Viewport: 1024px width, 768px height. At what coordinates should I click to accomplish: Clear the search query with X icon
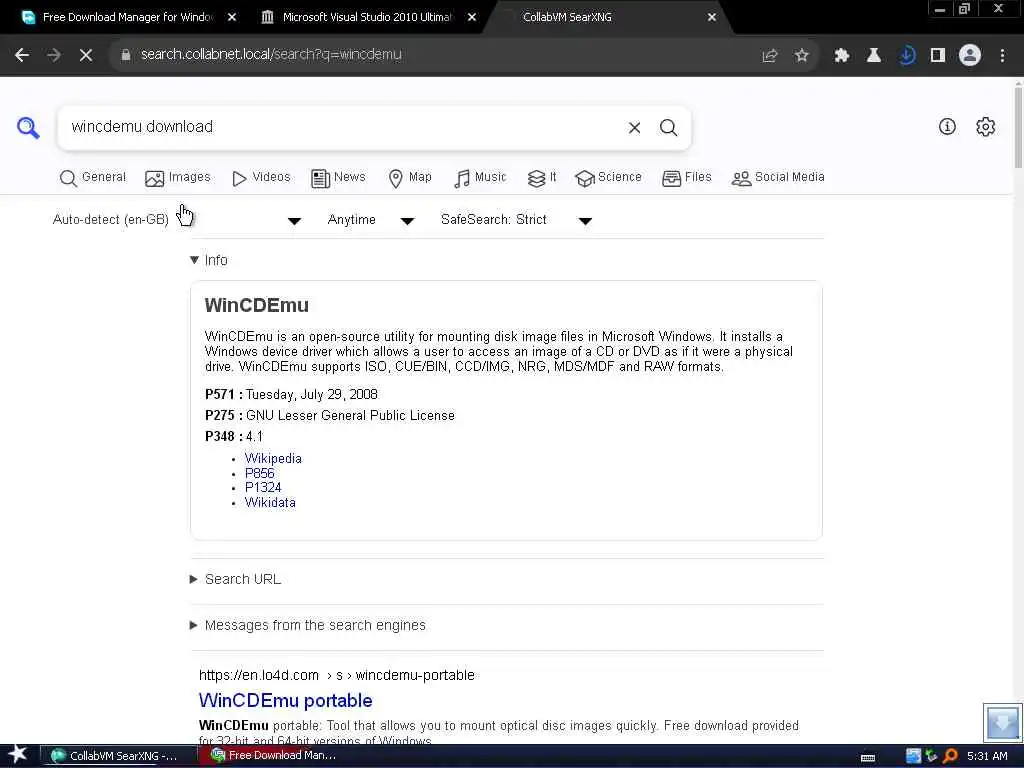tap(634, 127)
